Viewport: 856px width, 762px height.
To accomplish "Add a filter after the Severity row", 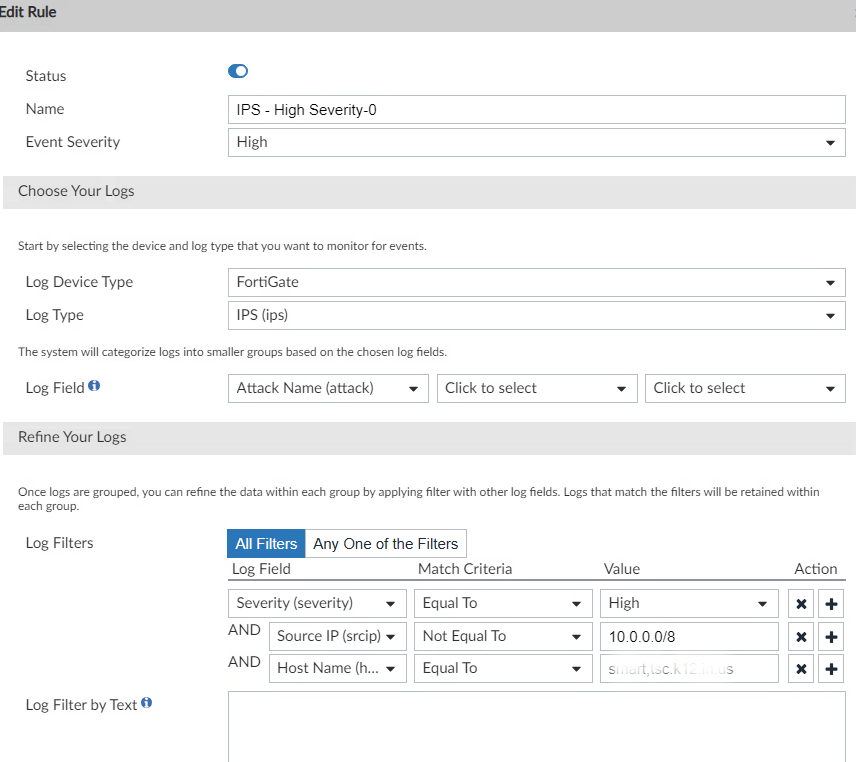I will 831,604.
